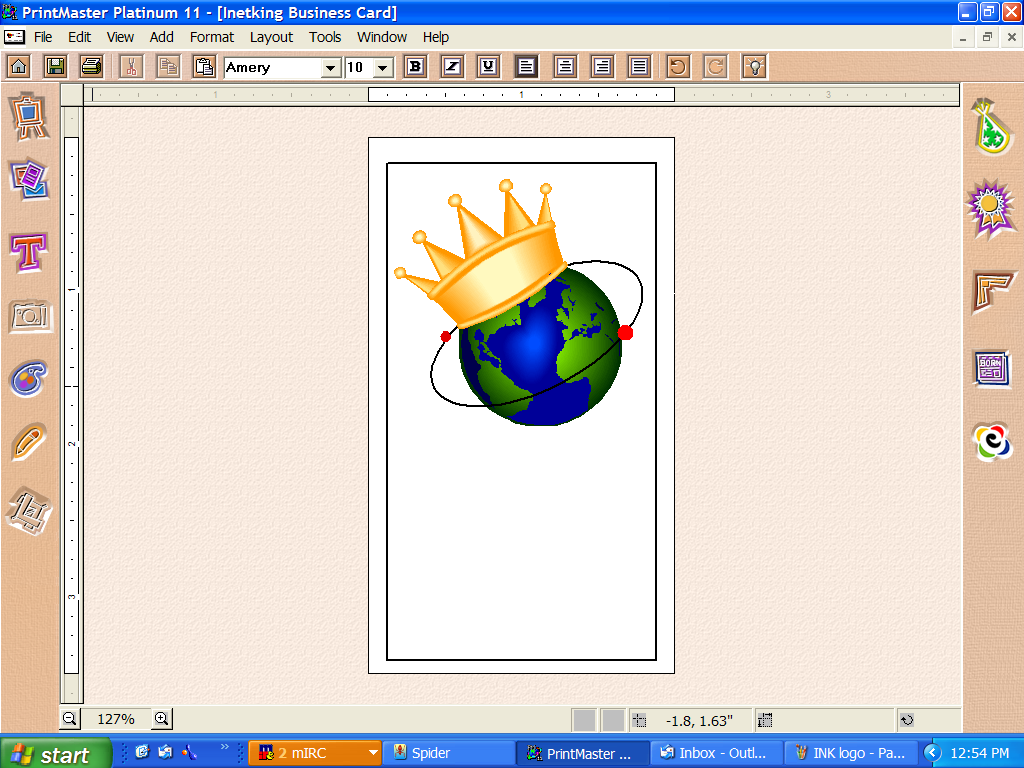Screen dimensions: 1024x768
Task: Select the camera photo tool in left sidebar
Action: (30, 317)
